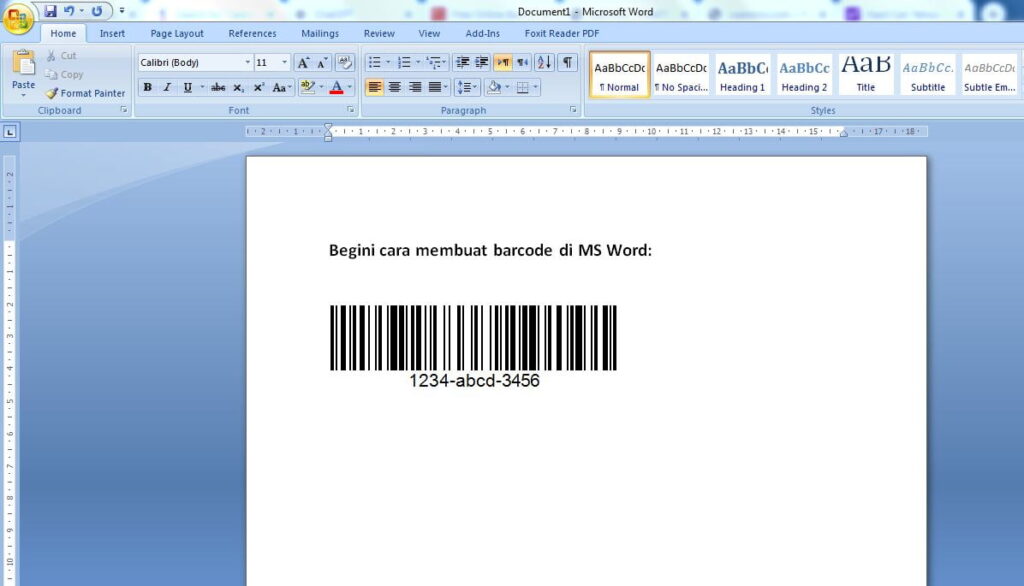Apply text highlight color

pos(308,87)
